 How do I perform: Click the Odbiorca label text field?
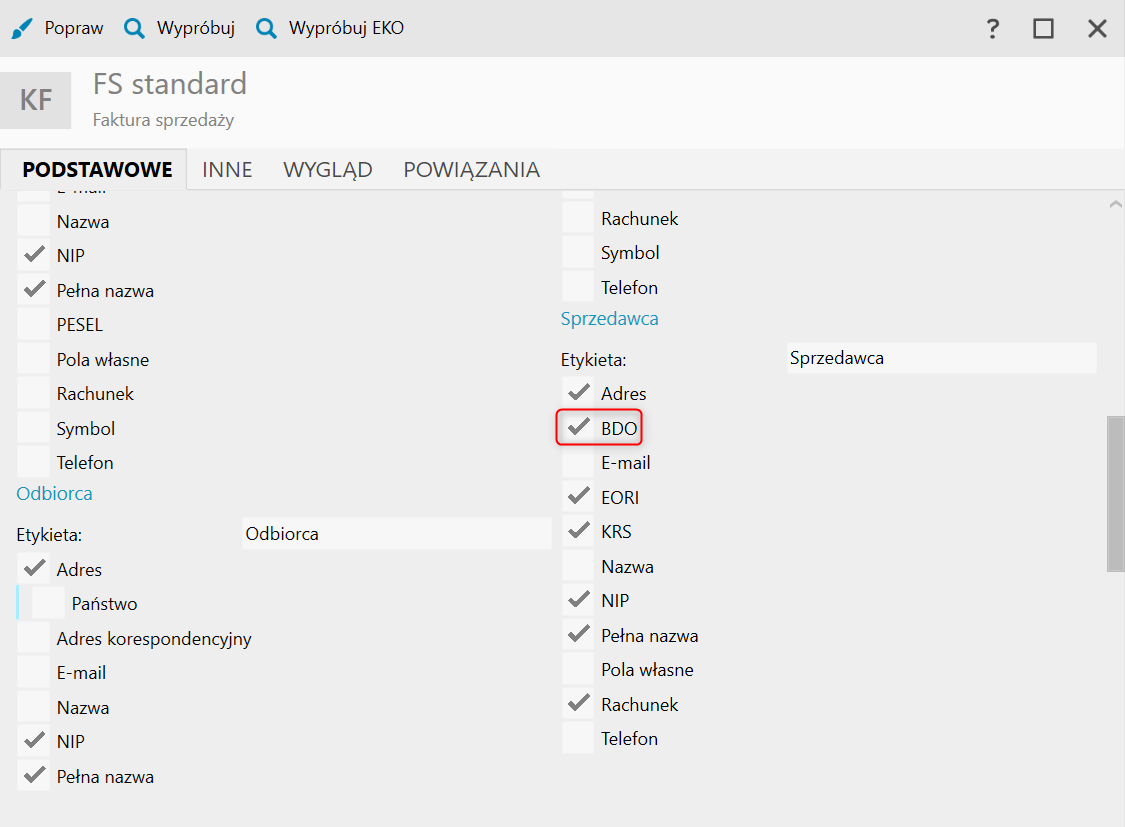[x=397, y=534]
